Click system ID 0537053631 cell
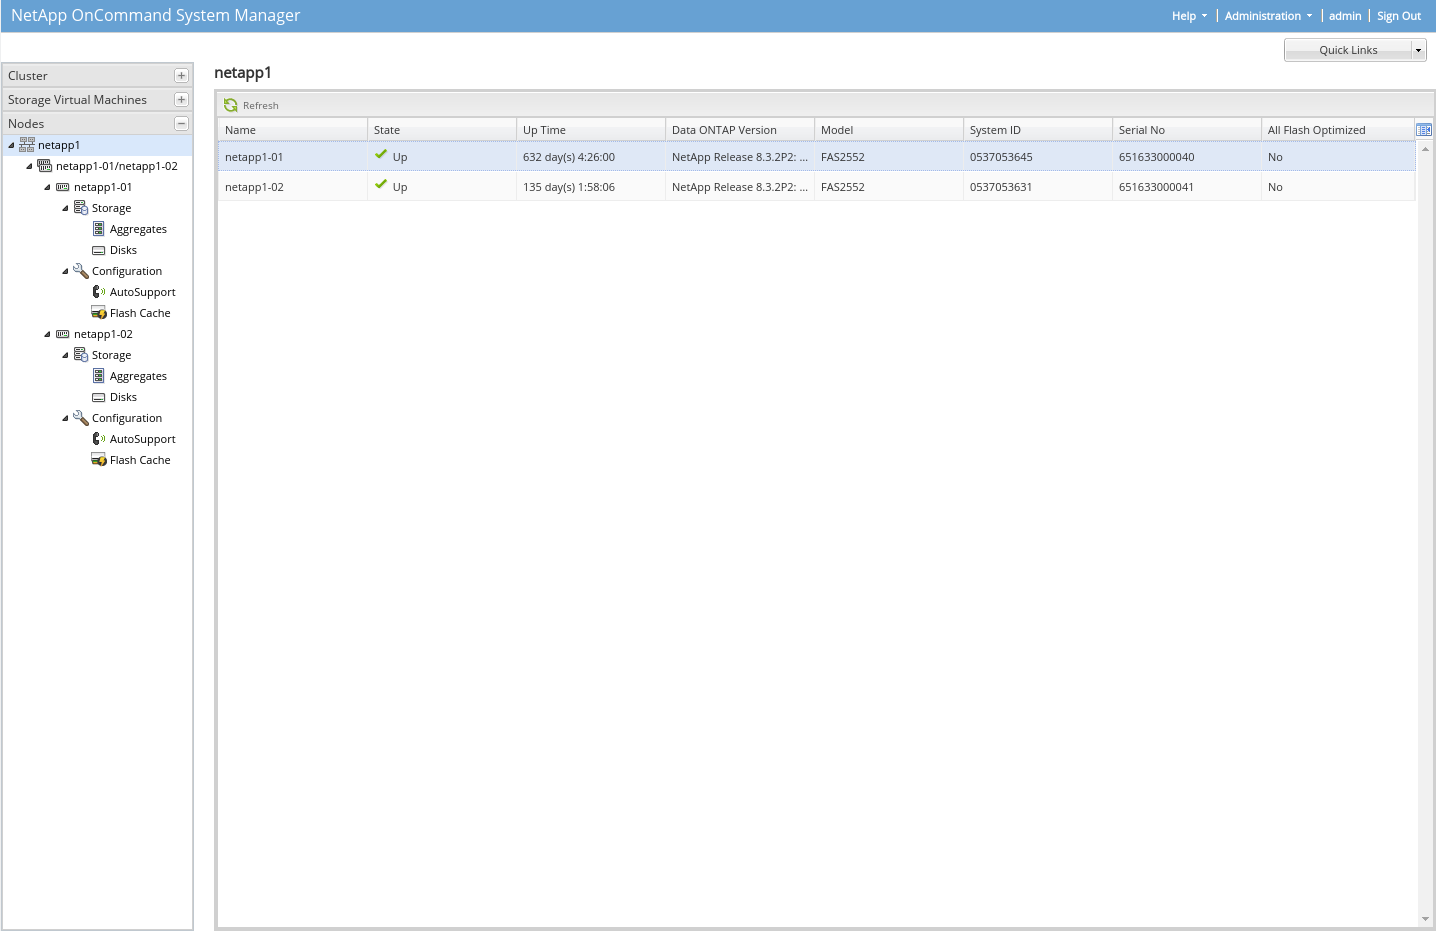The height and width of the screenshot is (931, 1436). pos(1037,187)
